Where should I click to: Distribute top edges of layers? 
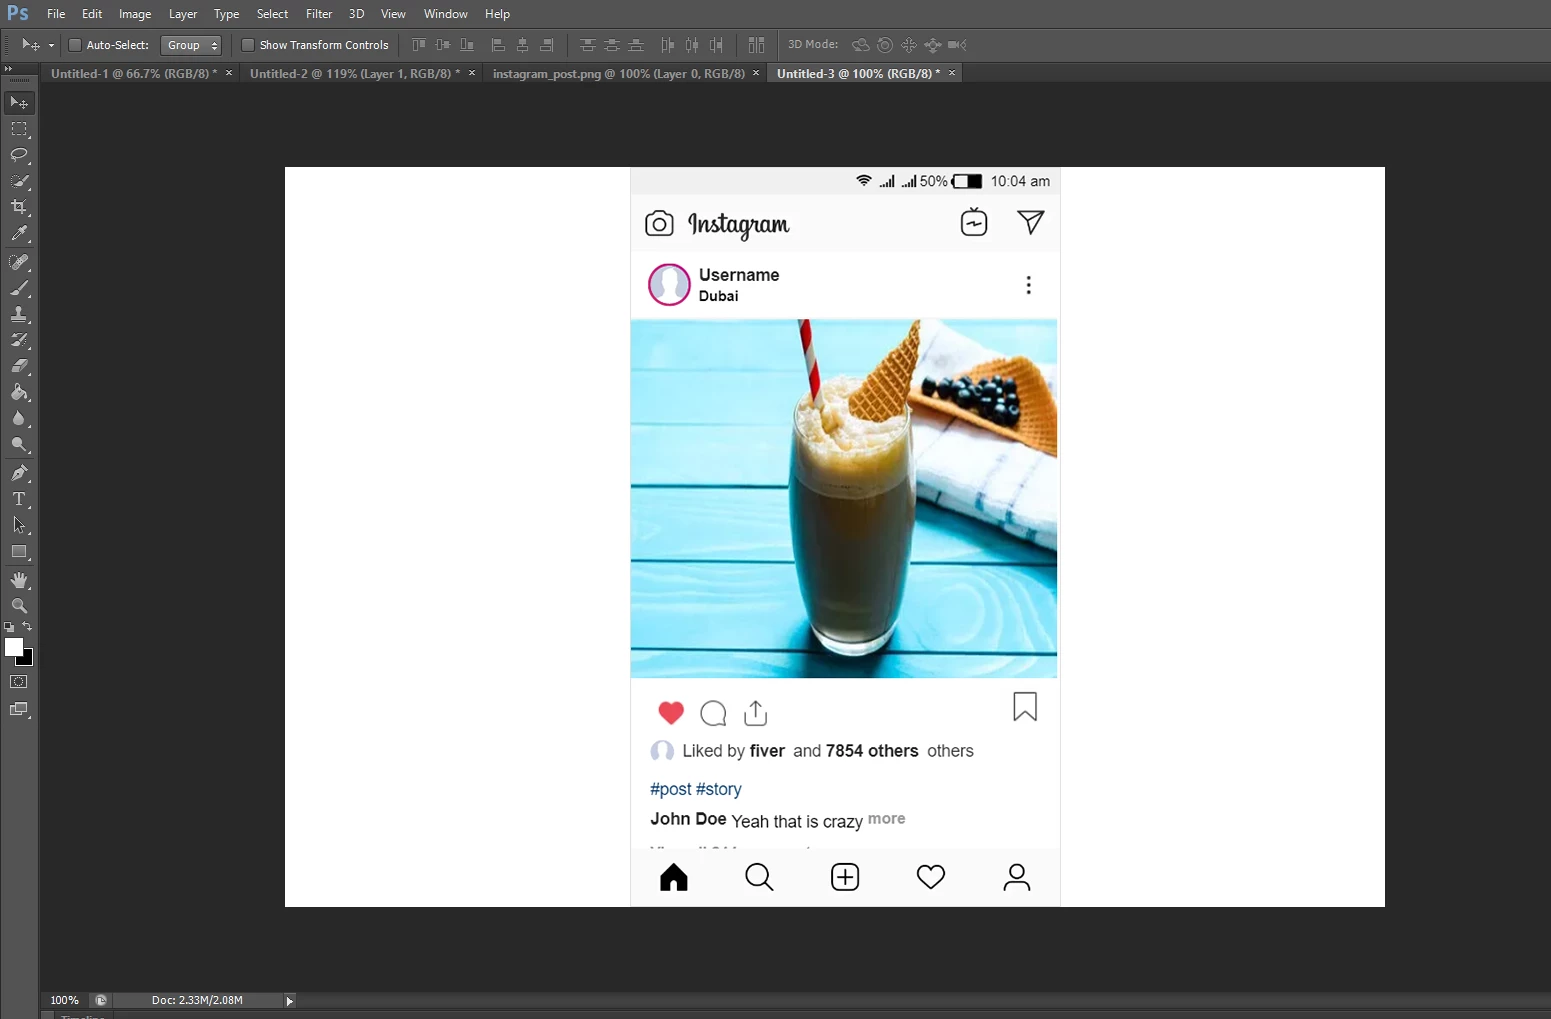coord(588,45)
